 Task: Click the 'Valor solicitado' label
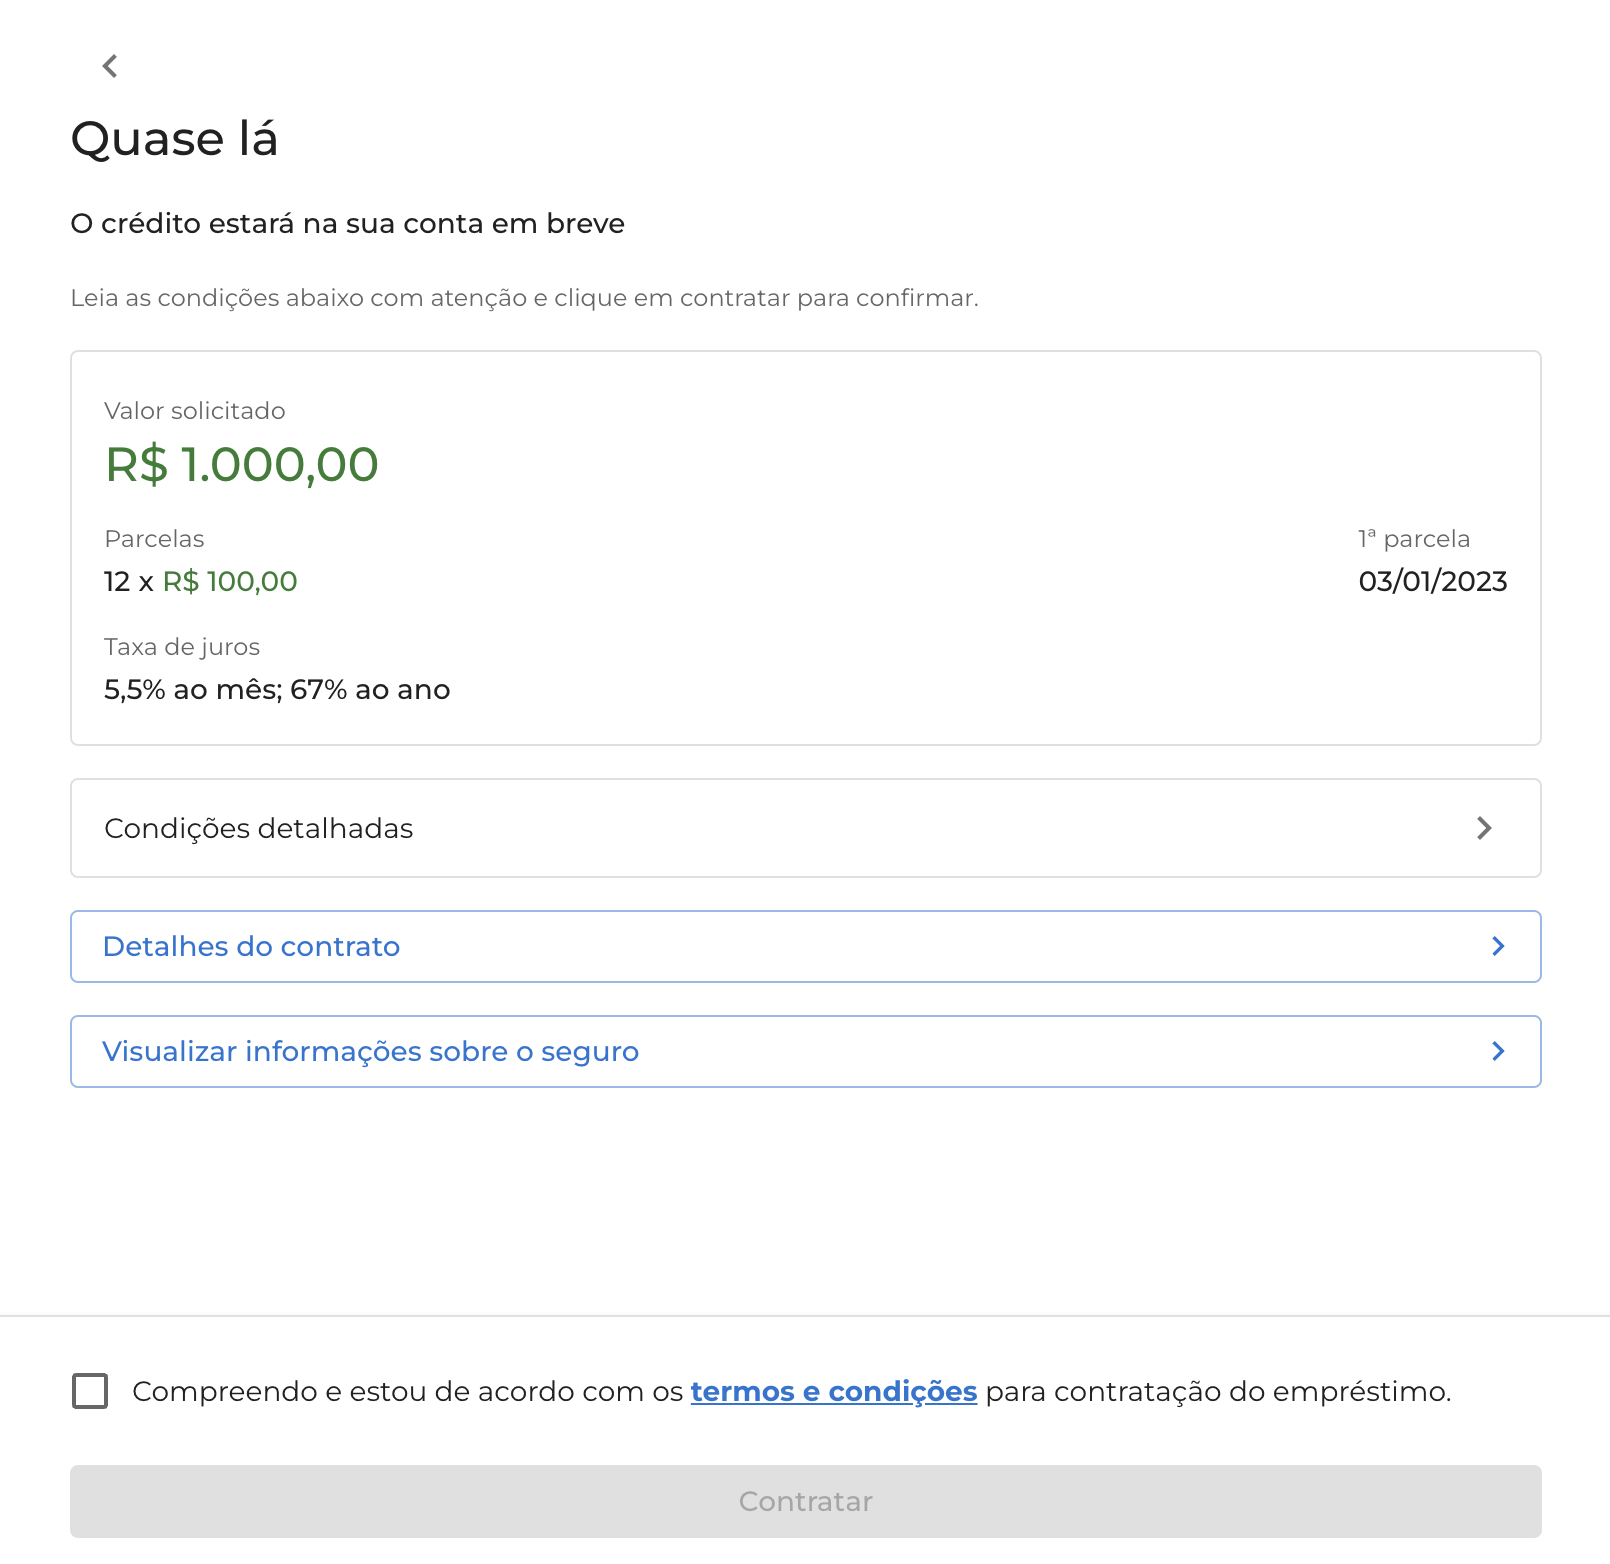tap(195, 411)
